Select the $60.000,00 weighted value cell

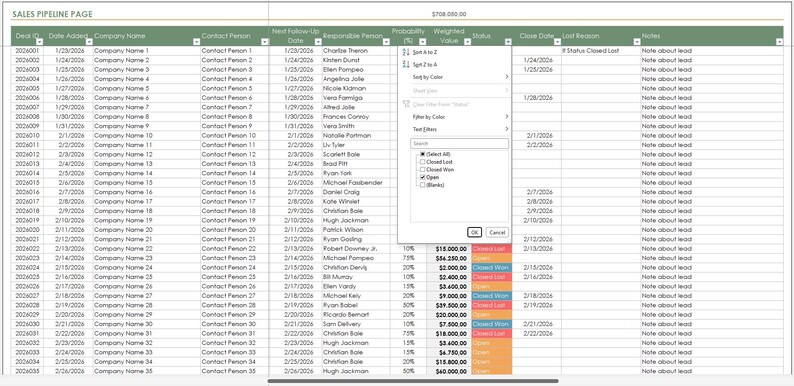click(x=449, y=371)
